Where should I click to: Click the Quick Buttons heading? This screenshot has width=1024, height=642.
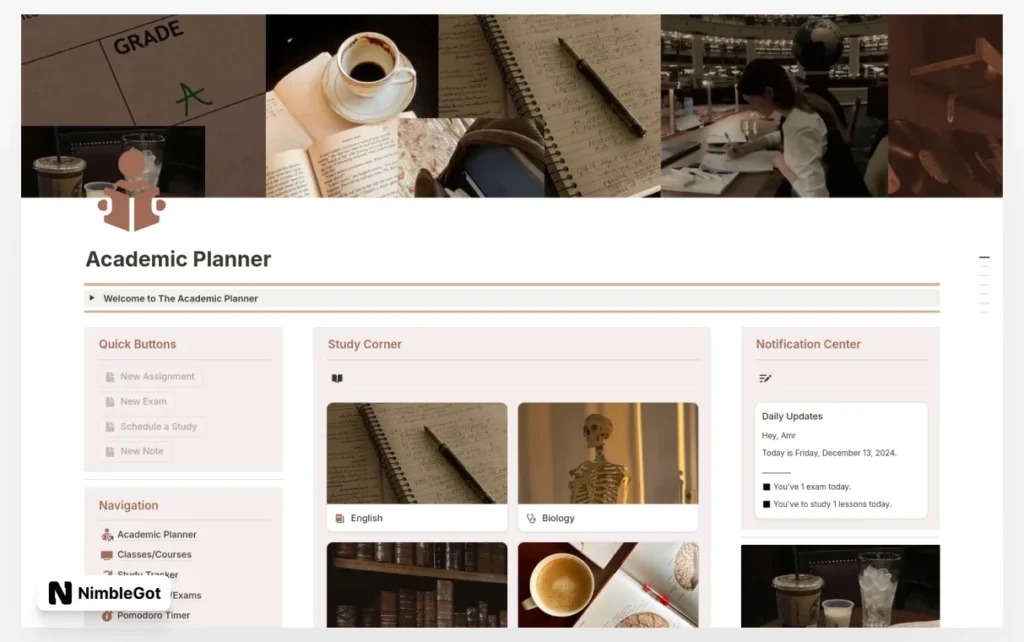(137, 344)
